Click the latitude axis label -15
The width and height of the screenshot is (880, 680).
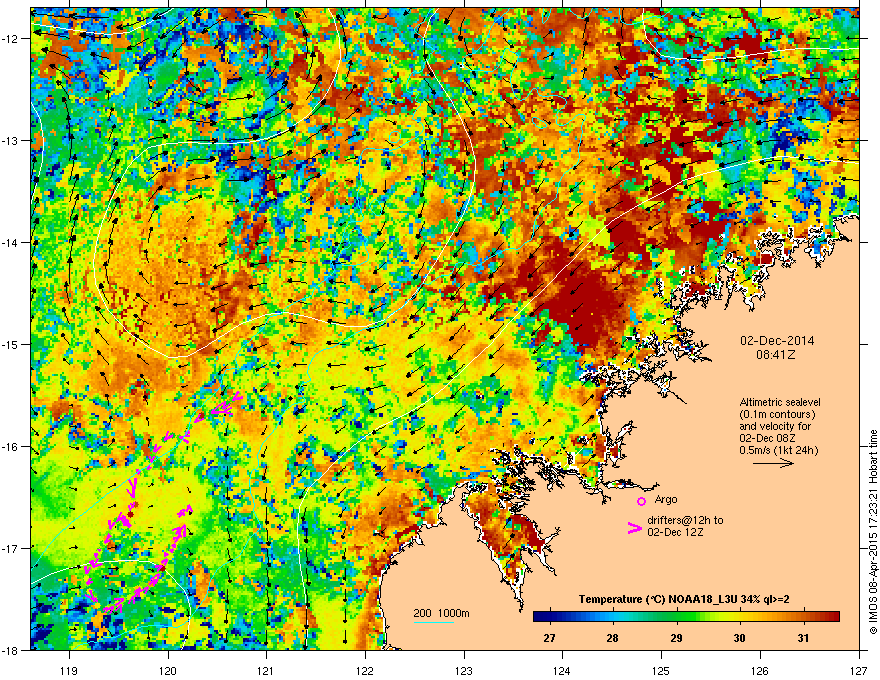[x=11, y=344]
